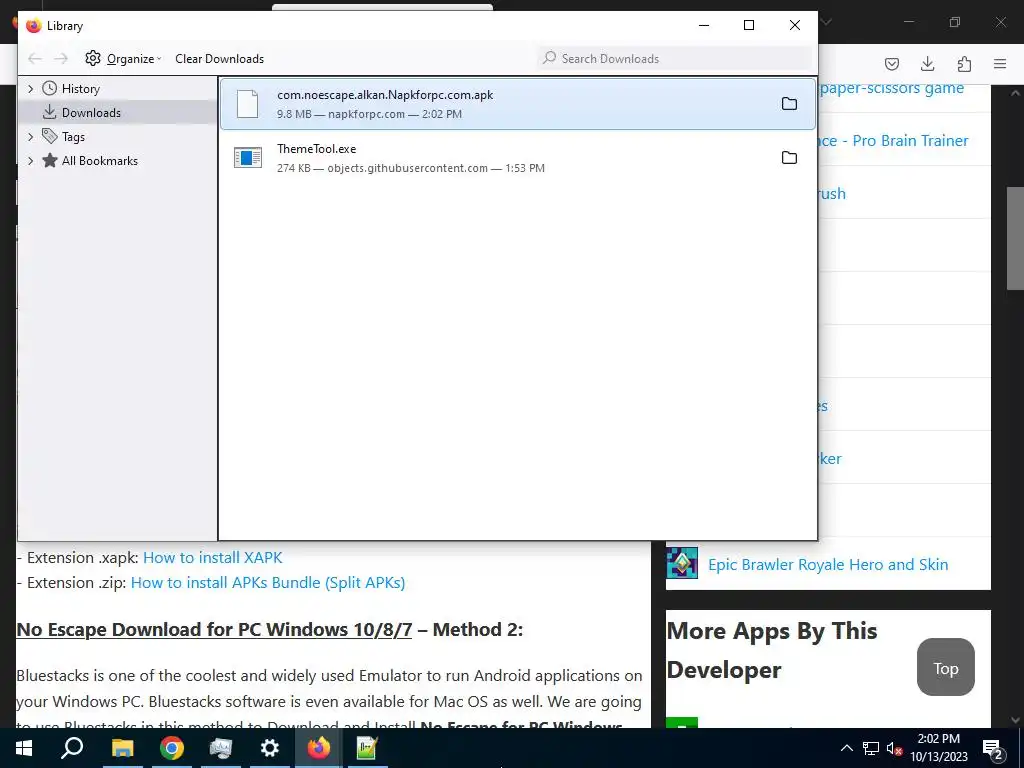Click the taskbar clock showing 2:02 PM
Image resolution: width=1024 pixels, height=768 pixels.
click(938, 748)
